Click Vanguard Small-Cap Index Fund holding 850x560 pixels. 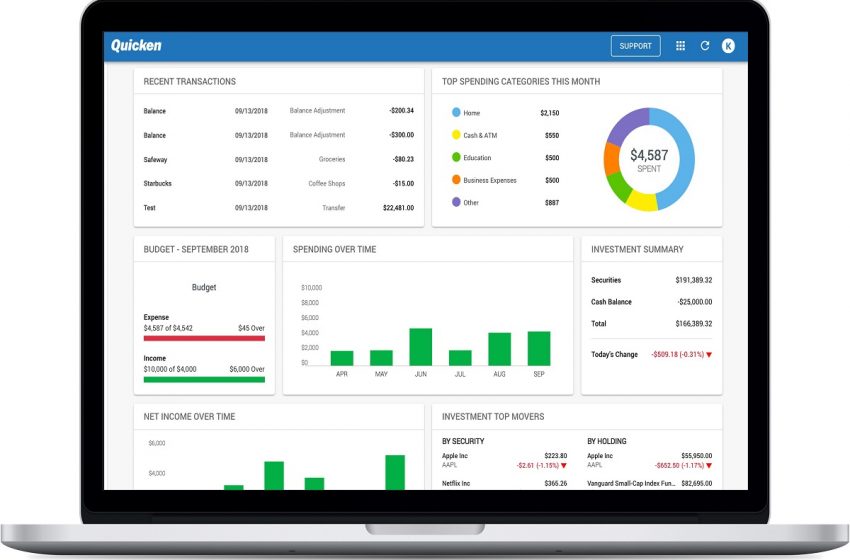pyautogui.click(x=649, y=484)
